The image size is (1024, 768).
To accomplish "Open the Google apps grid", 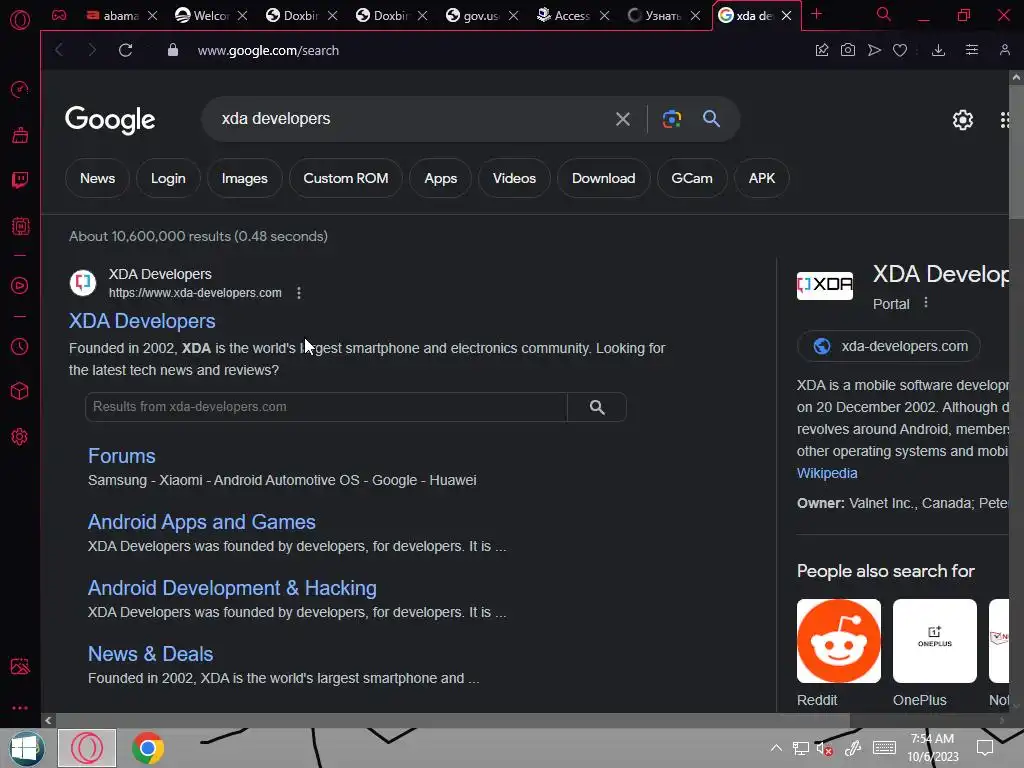I will pyautogui.click(x=1006, y=120).
